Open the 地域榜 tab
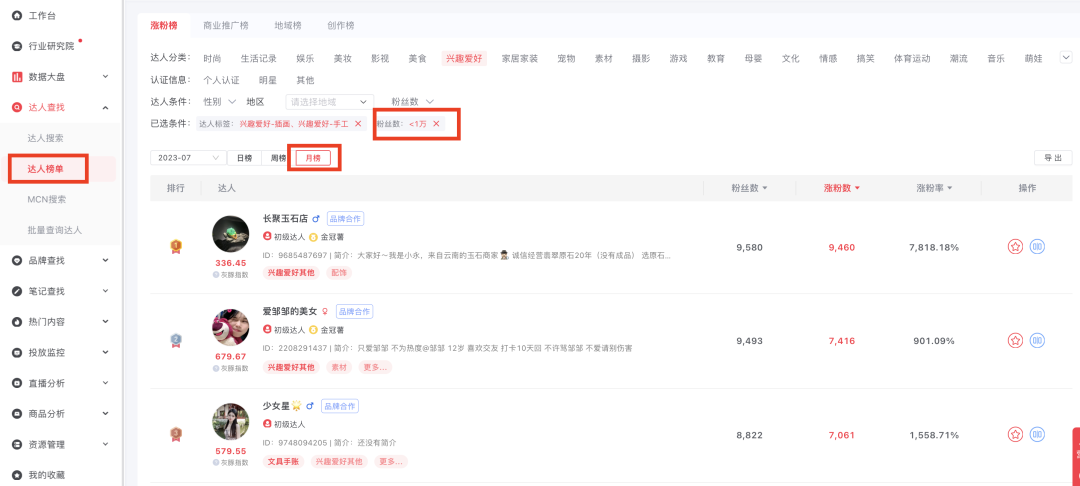The width and height of the screenshot is (1080, 486). [x=288, y=25]
